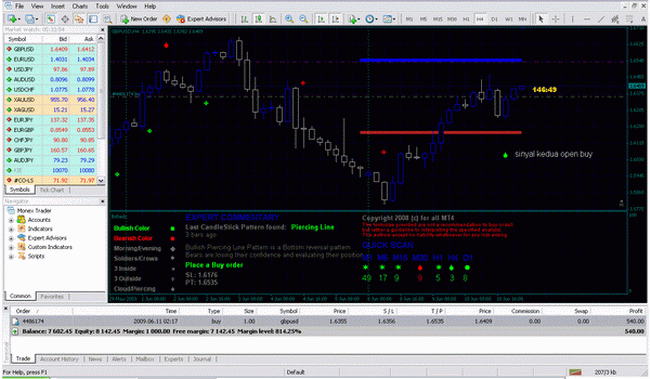This screenshot has width=650, height=379.
Task: Select the Trendline drawing tool
Action: [601, 19]
